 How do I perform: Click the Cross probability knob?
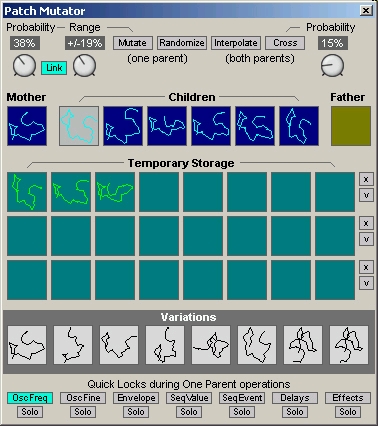coord(332,65)
